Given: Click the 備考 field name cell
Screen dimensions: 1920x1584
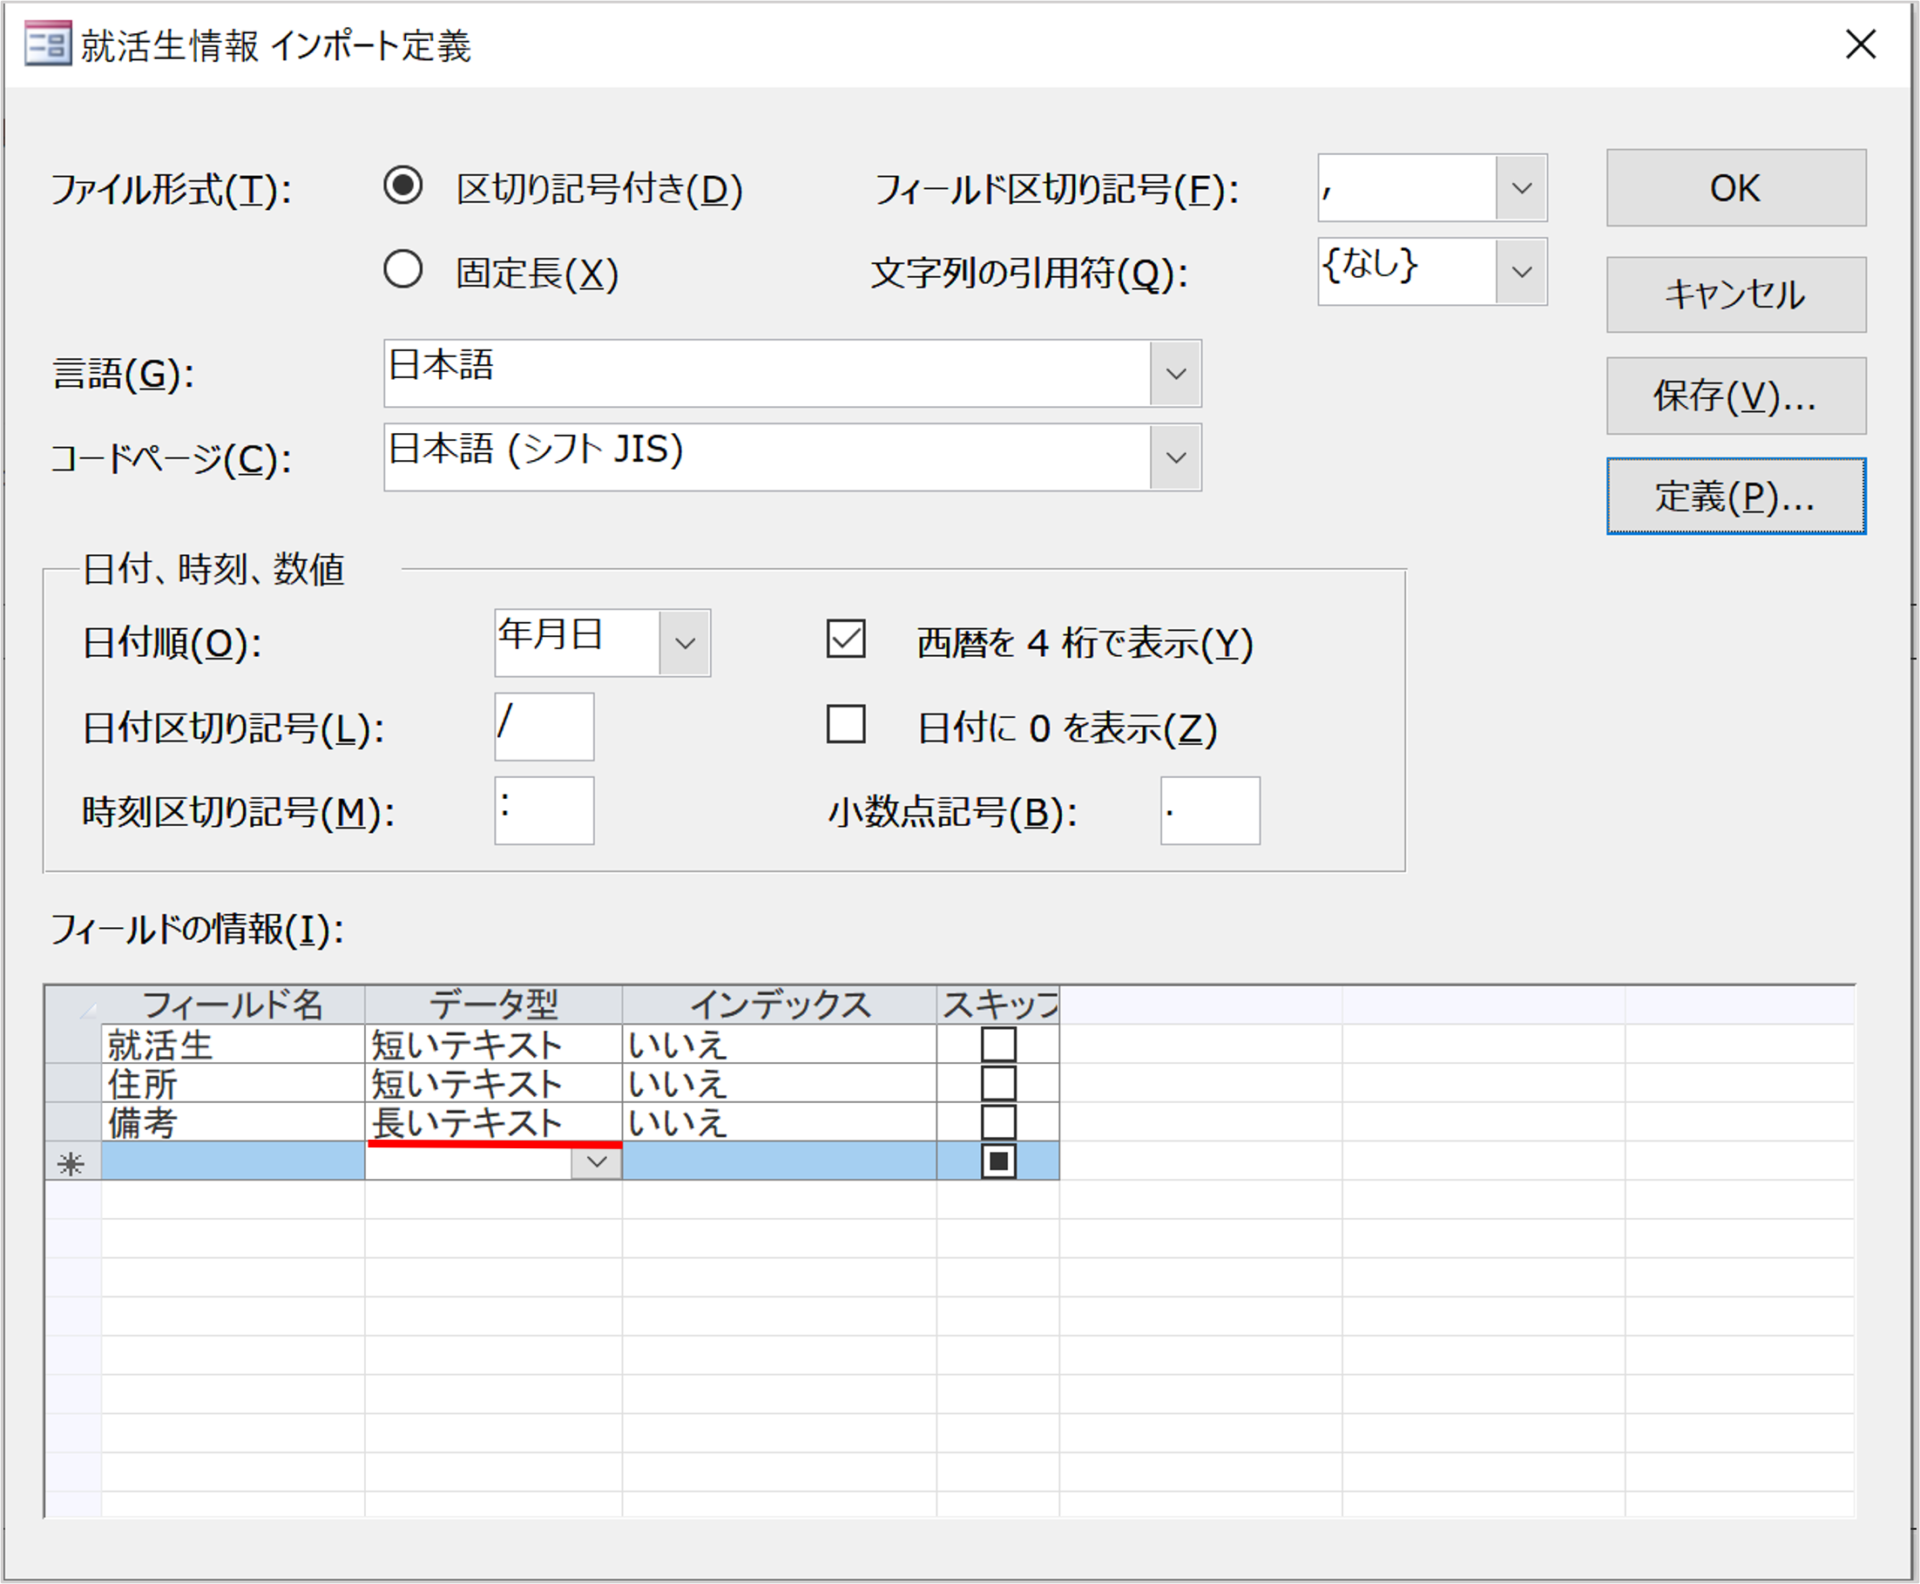Looking at the screenshot, I should (233, 1122).
